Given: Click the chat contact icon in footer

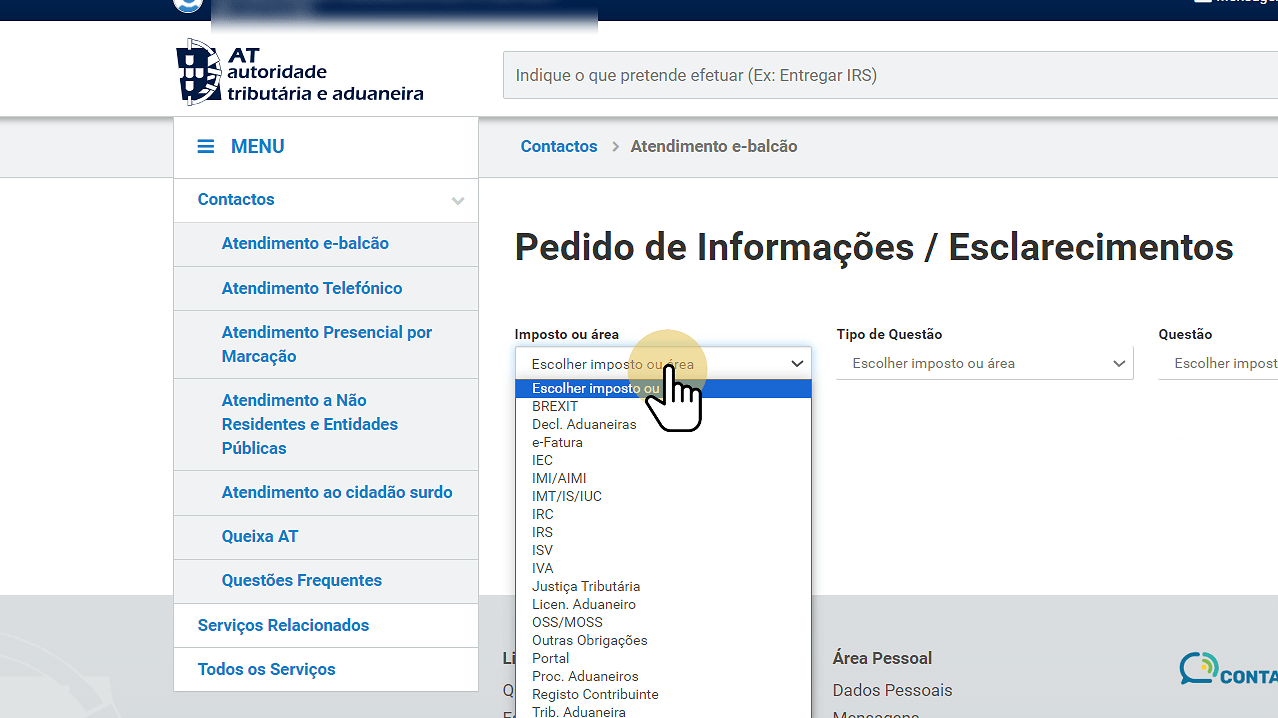Looking at the screenshot, I should tap(1198, 668).
